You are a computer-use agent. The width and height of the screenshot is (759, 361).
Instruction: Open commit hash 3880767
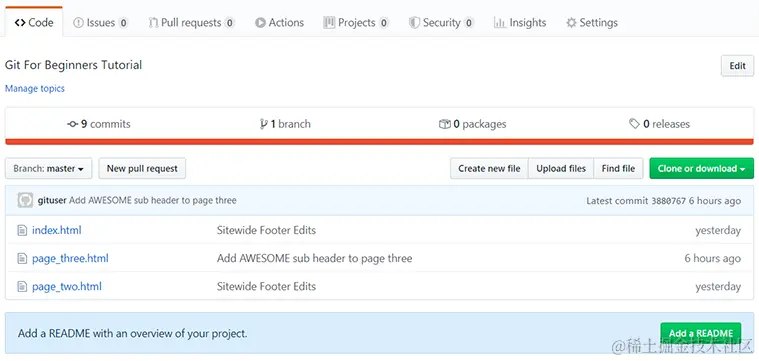pos(668,200)
